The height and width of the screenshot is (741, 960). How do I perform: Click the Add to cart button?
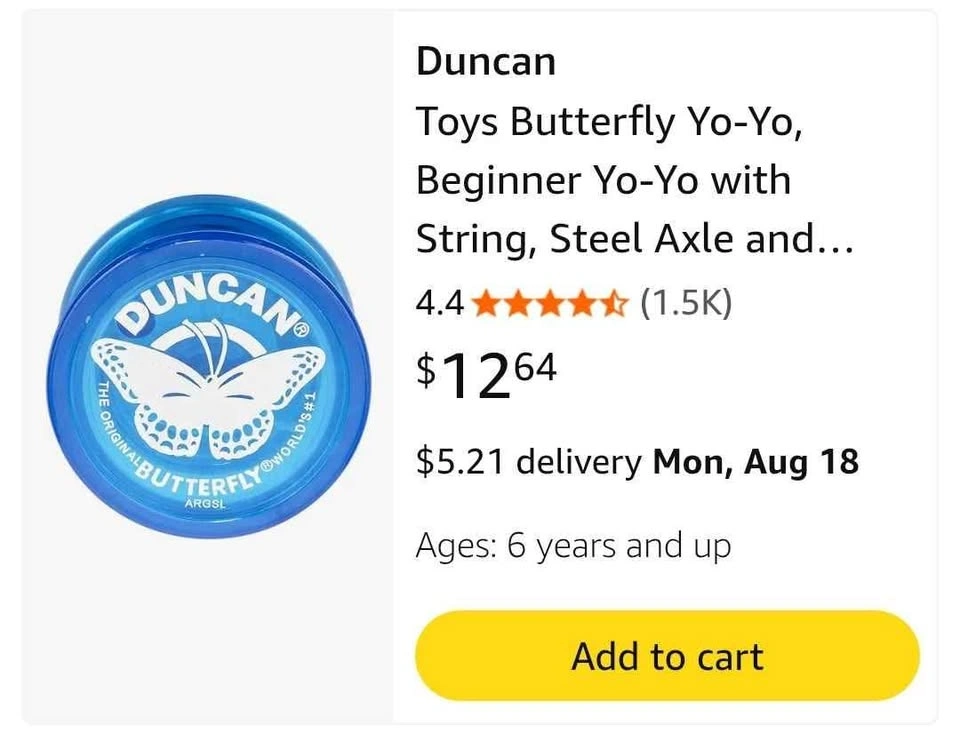point(667,656)
